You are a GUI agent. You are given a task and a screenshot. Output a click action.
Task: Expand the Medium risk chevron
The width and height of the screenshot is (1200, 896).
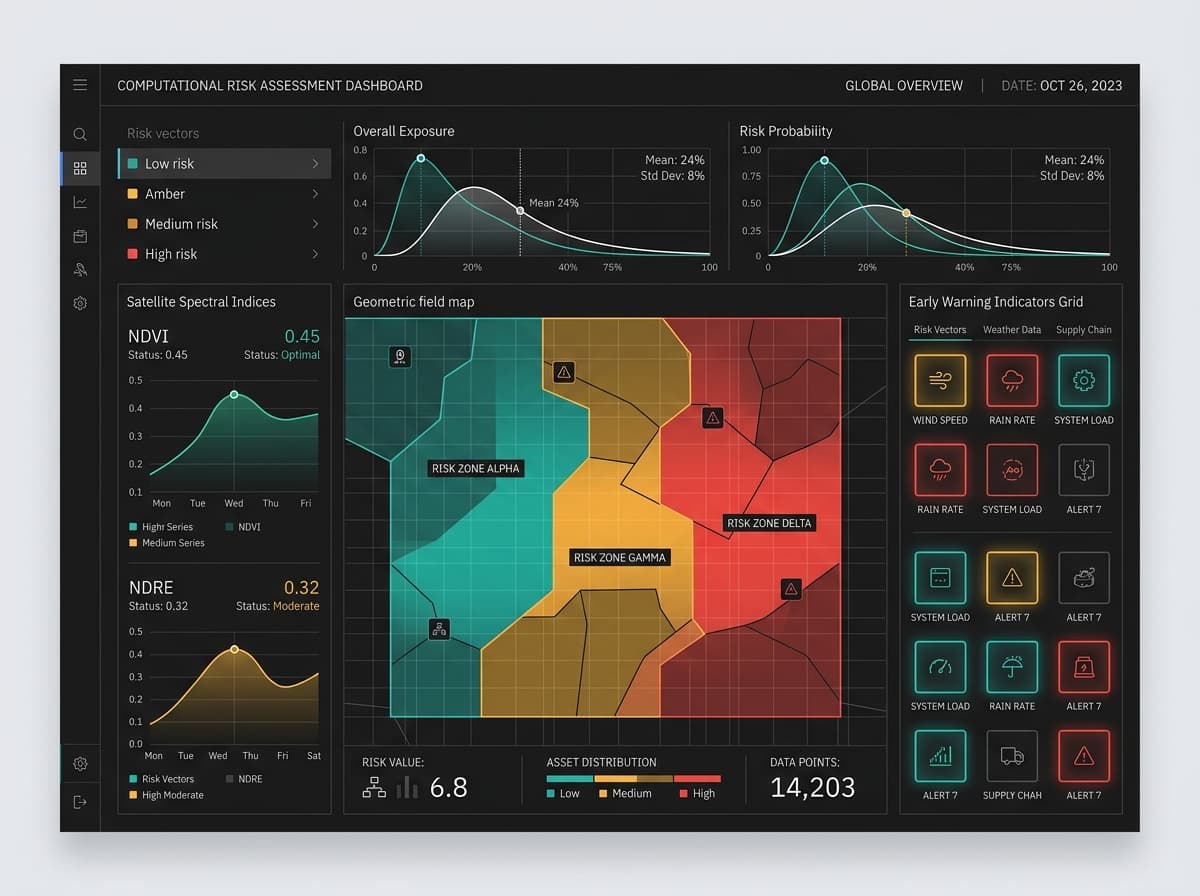point(315,224)
